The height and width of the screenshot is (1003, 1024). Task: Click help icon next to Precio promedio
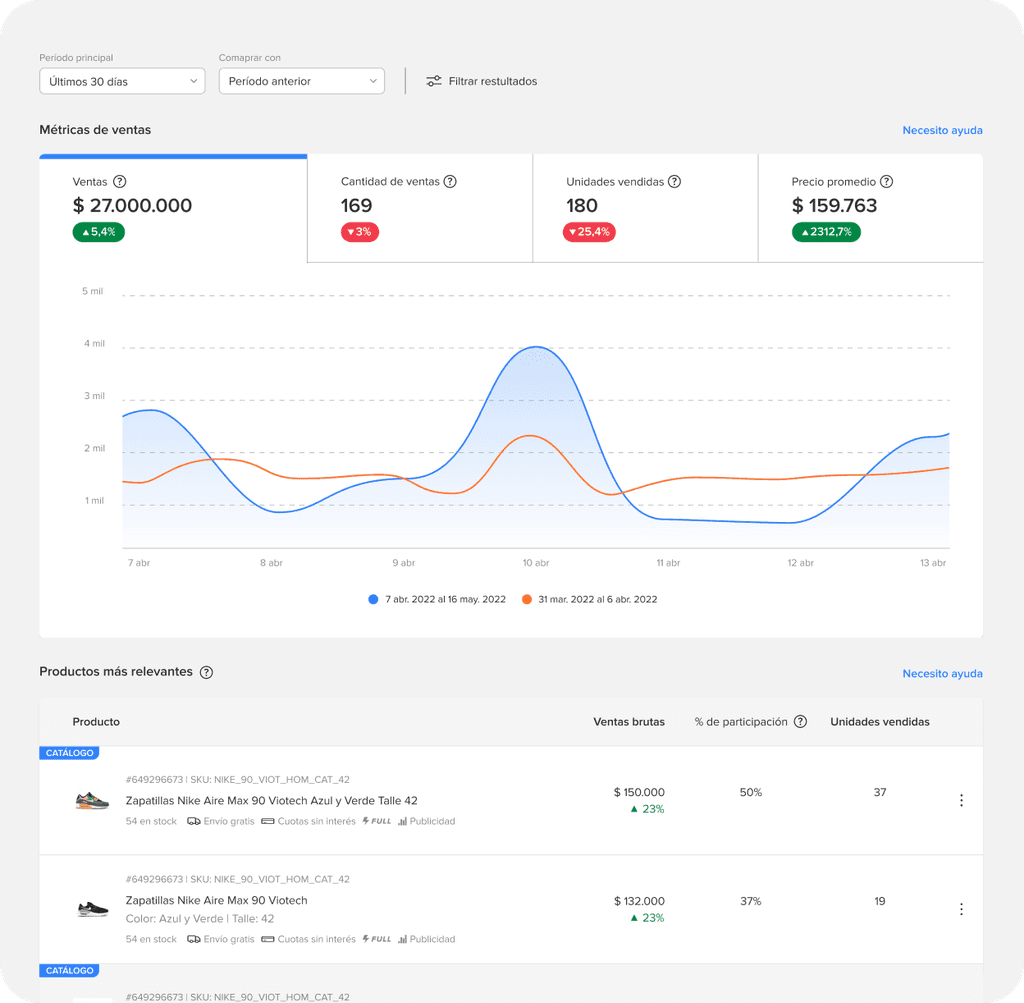click(x=886, y=182)
